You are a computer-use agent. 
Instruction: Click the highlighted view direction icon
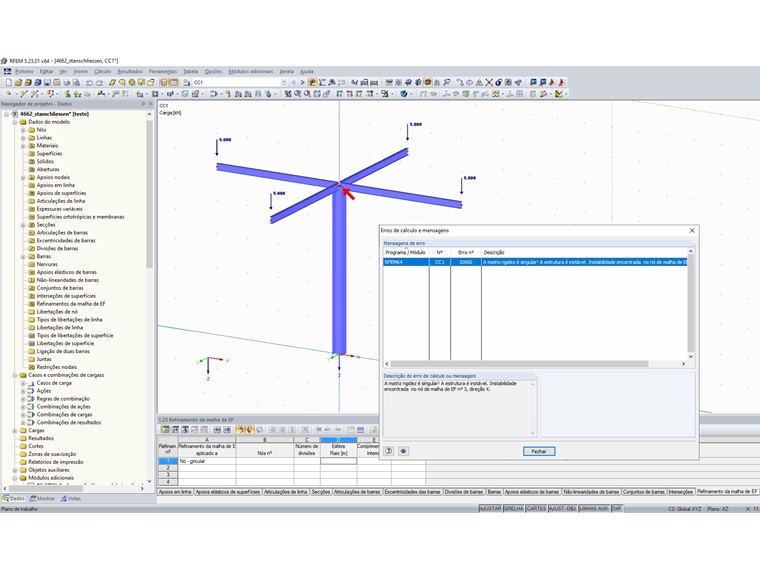428,82
